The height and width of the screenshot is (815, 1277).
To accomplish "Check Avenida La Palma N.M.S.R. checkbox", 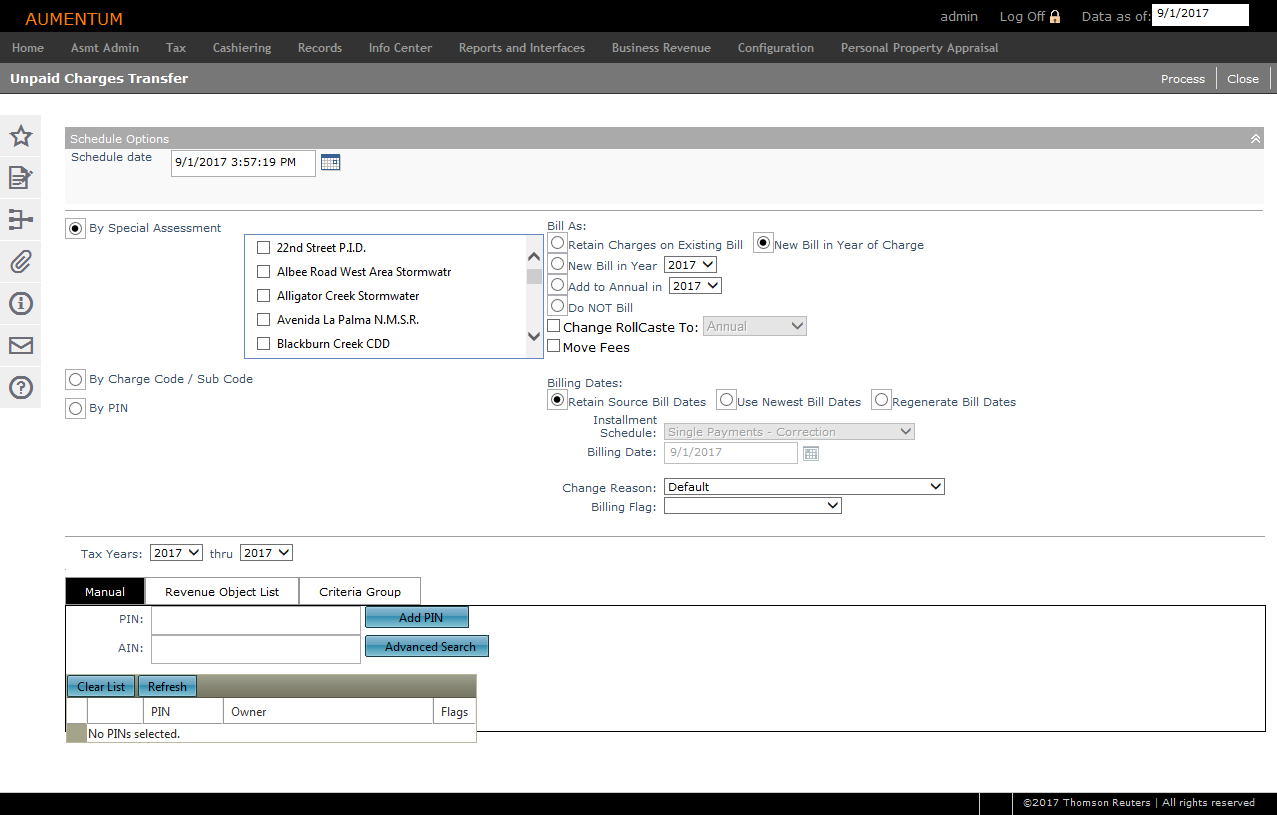I will (264, 320).
